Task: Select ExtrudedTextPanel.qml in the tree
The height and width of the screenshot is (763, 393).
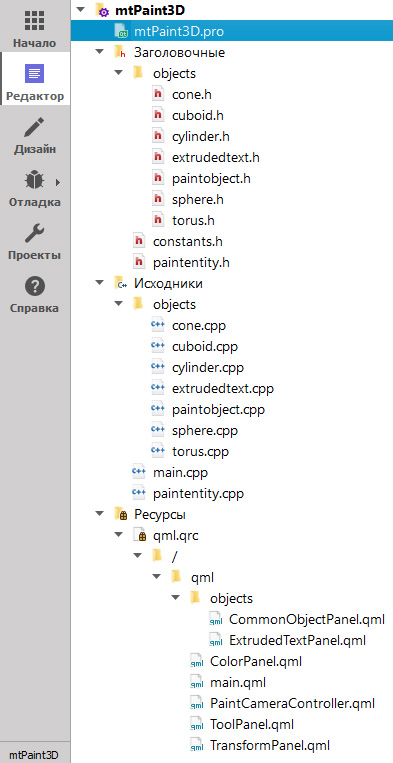Action: click(x=297, y=640)
